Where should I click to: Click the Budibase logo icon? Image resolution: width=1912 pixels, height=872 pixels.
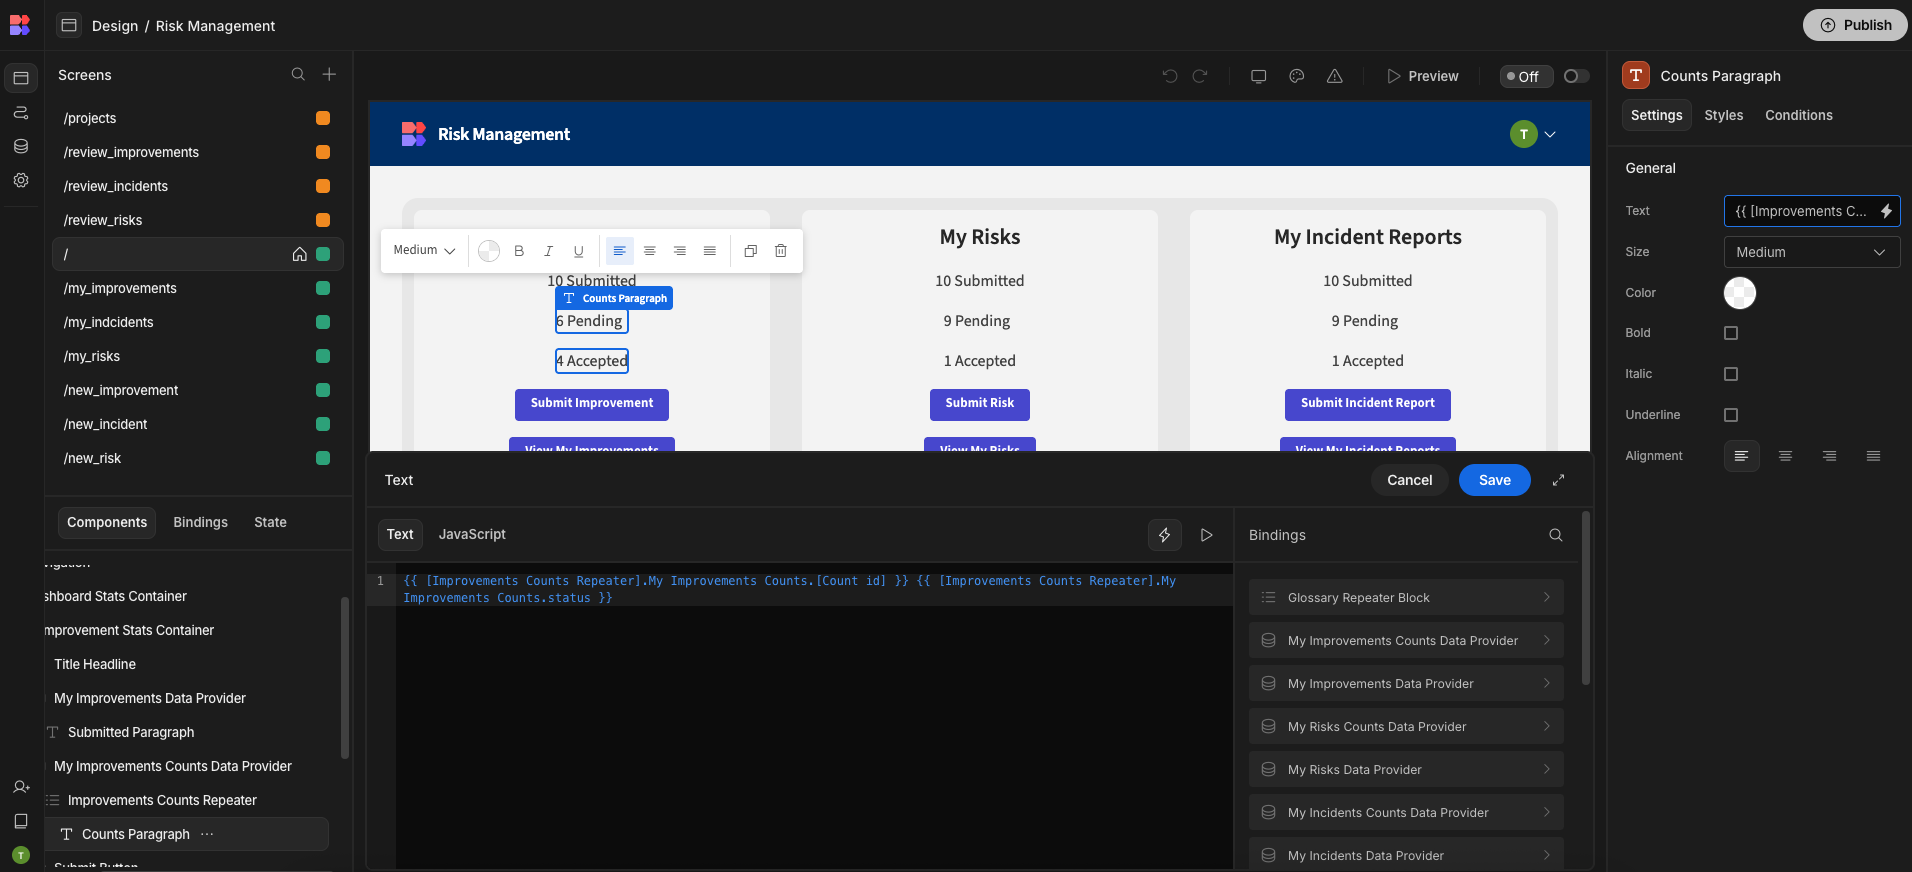pos(20,25)
